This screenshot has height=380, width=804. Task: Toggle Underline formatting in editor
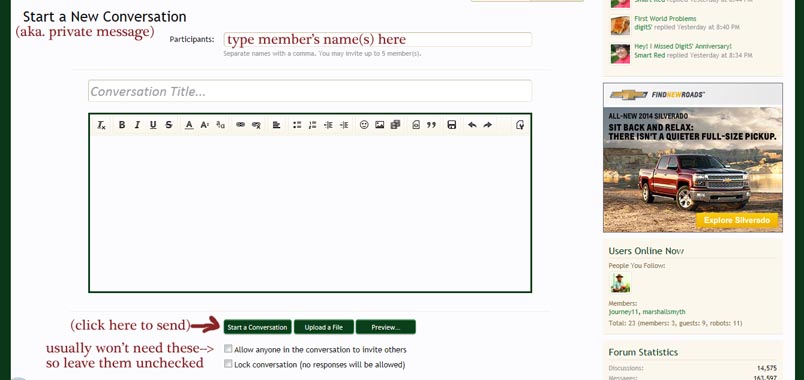153,125
